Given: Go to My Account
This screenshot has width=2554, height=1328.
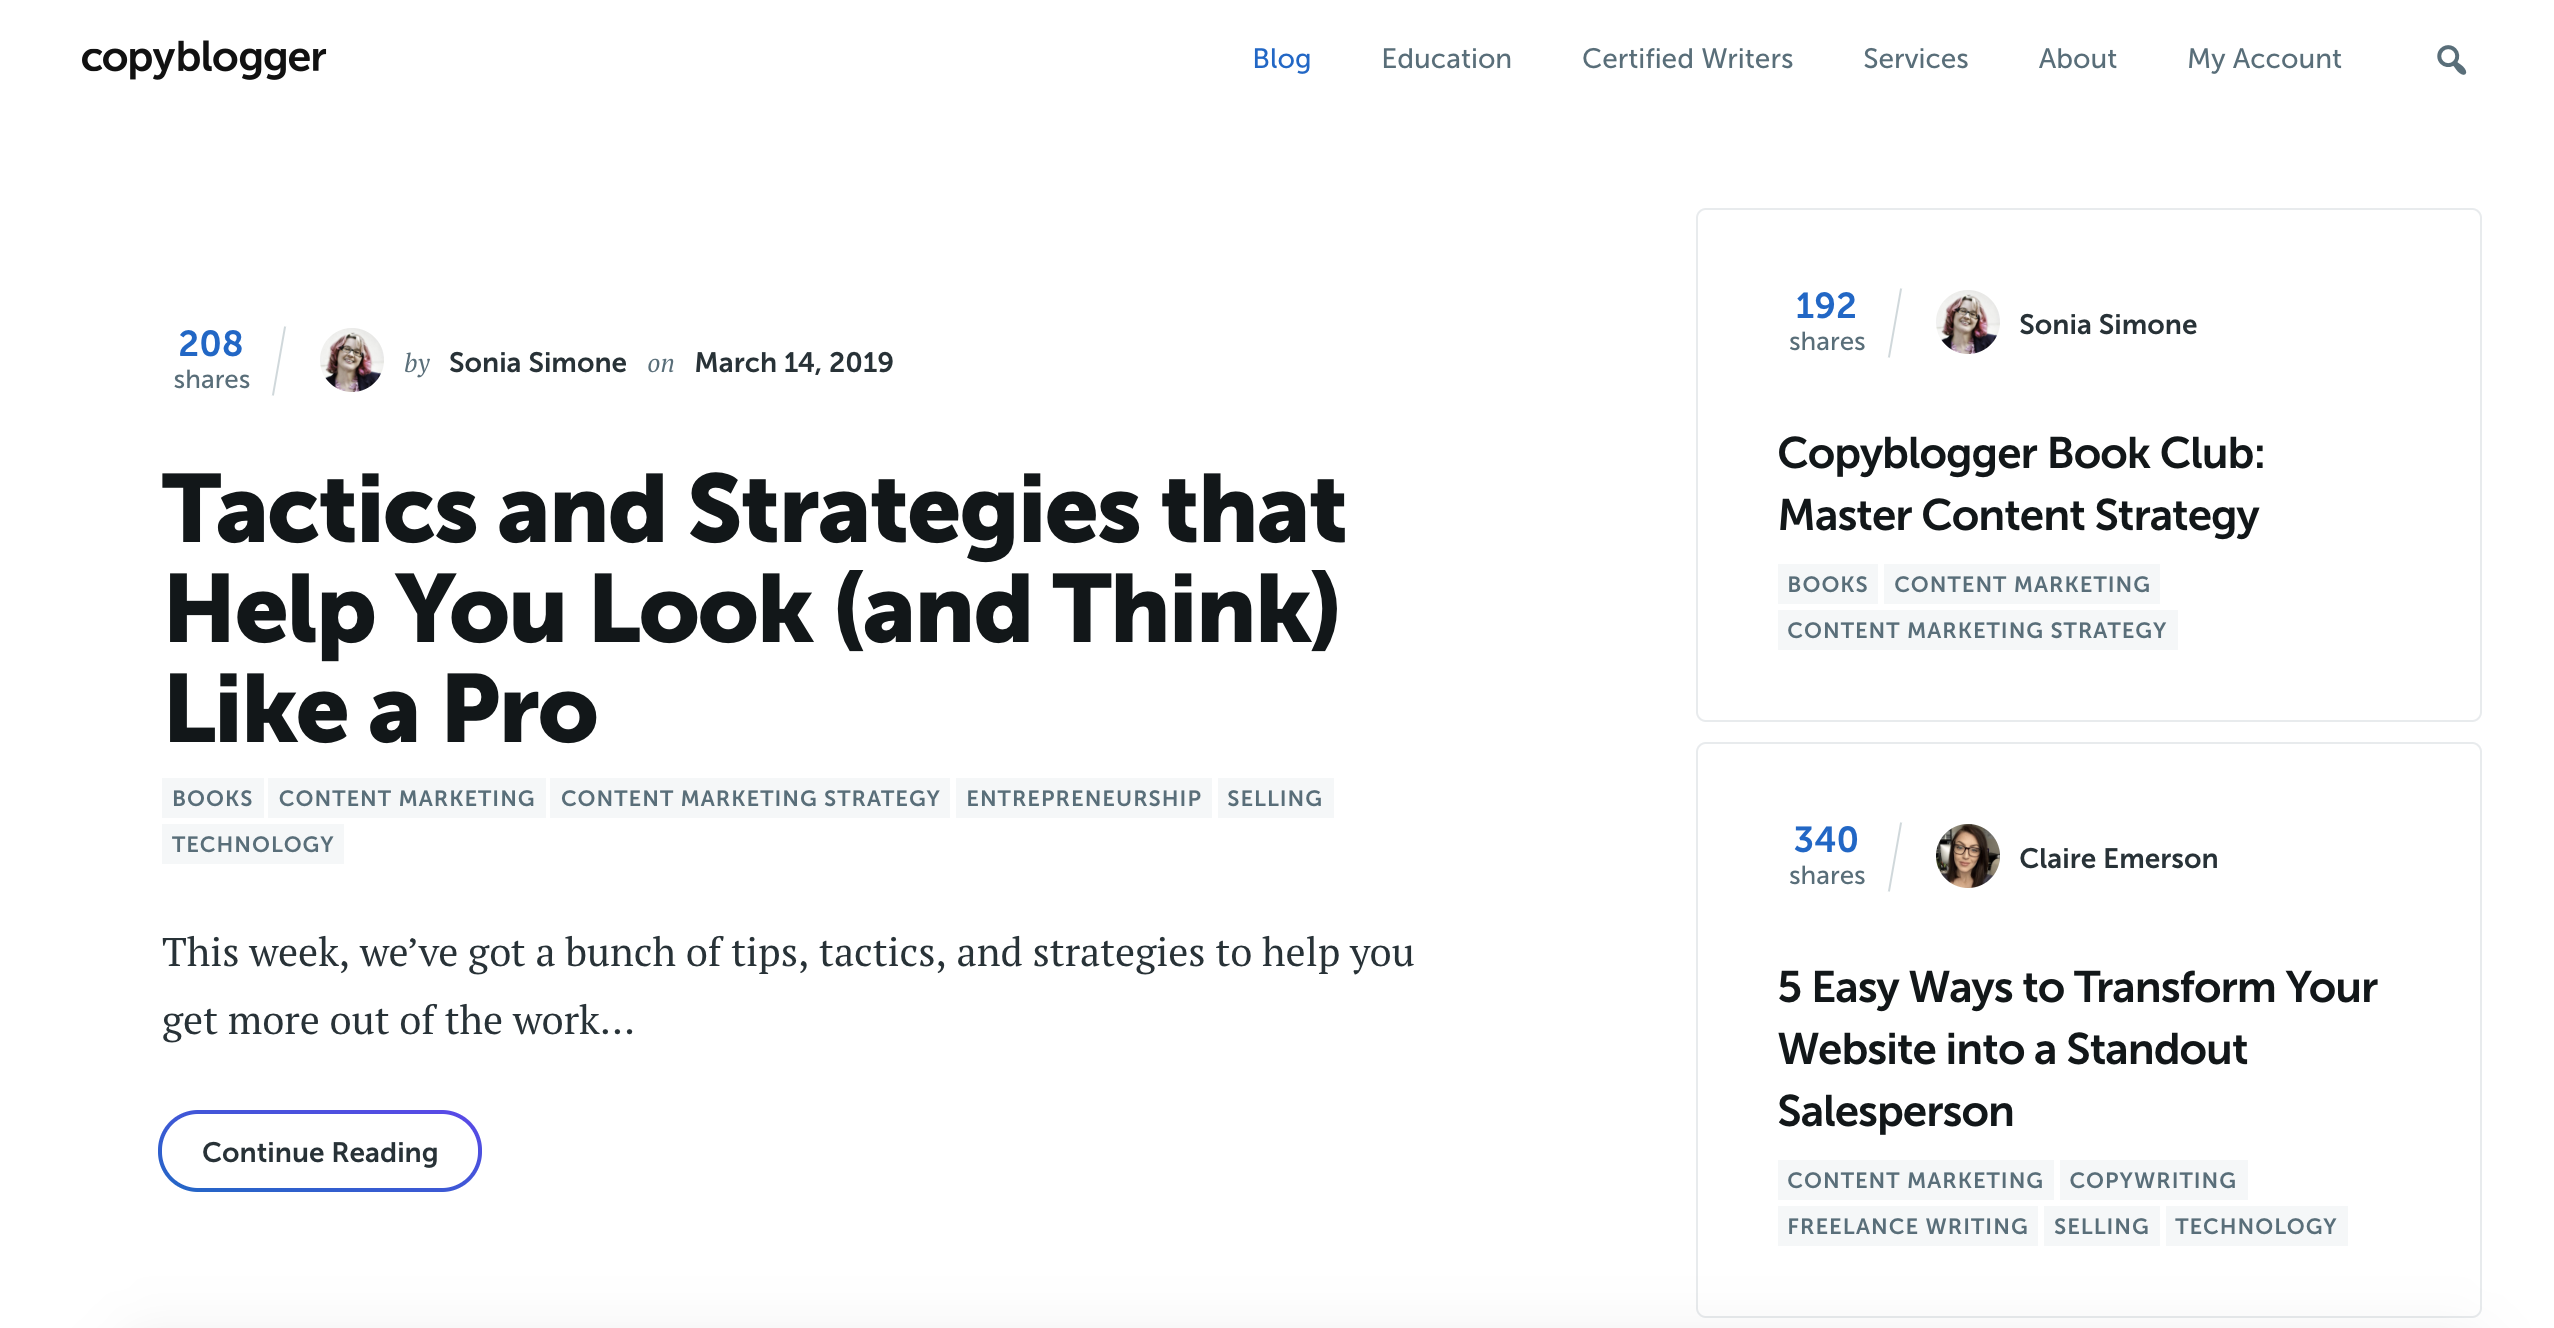Looking at the screenshot, I should click(2264, 59).
